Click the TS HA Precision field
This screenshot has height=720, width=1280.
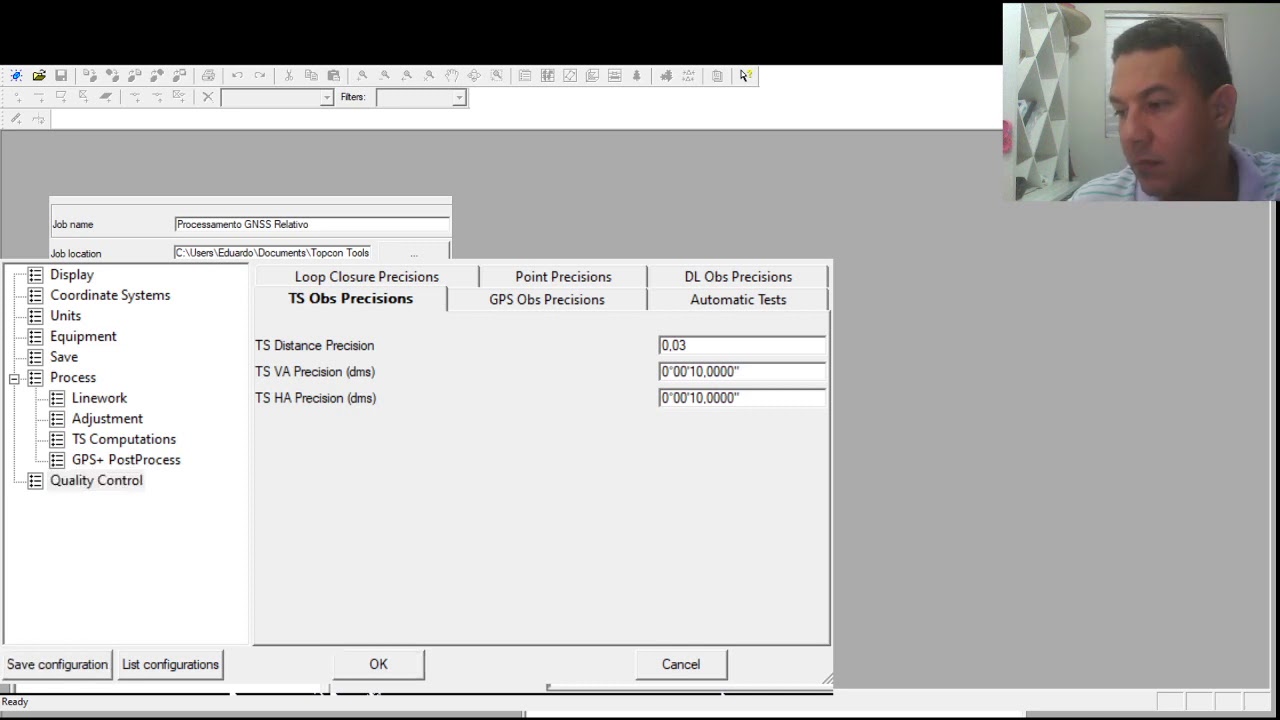click(742, 398)
